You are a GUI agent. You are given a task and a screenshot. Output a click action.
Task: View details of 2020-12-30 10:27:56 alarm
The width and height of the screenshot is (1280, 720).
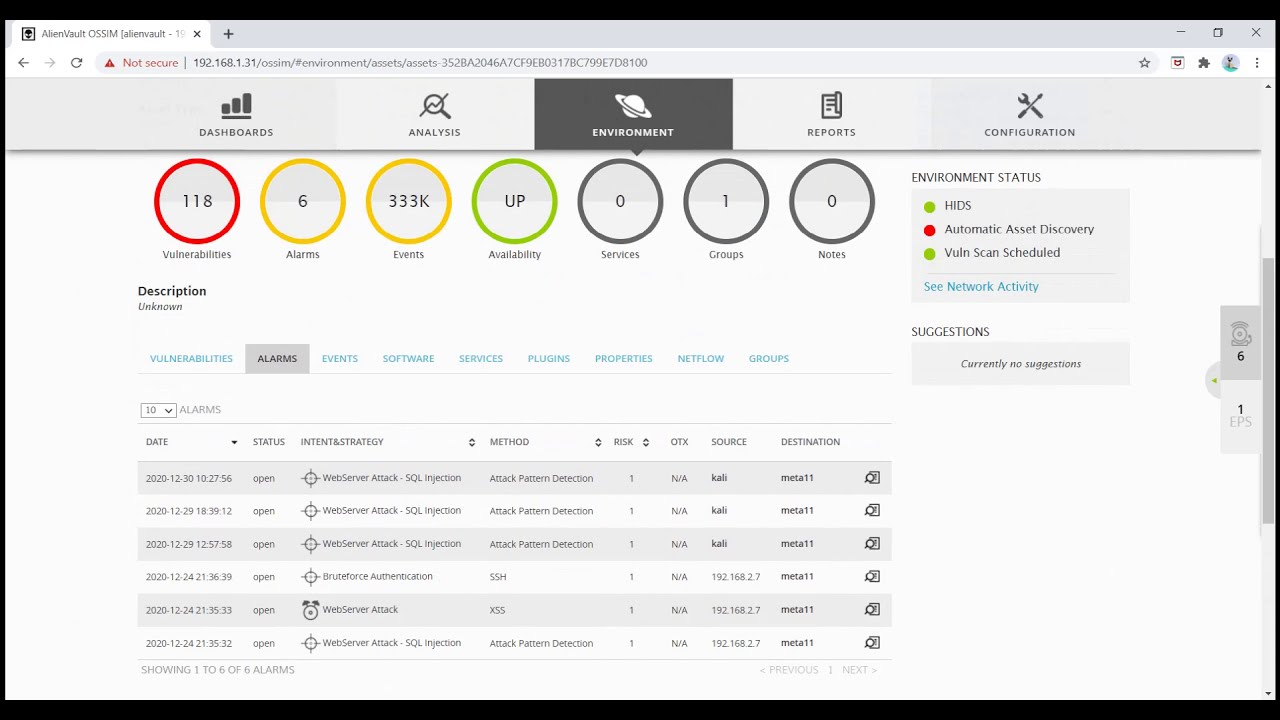872,478
